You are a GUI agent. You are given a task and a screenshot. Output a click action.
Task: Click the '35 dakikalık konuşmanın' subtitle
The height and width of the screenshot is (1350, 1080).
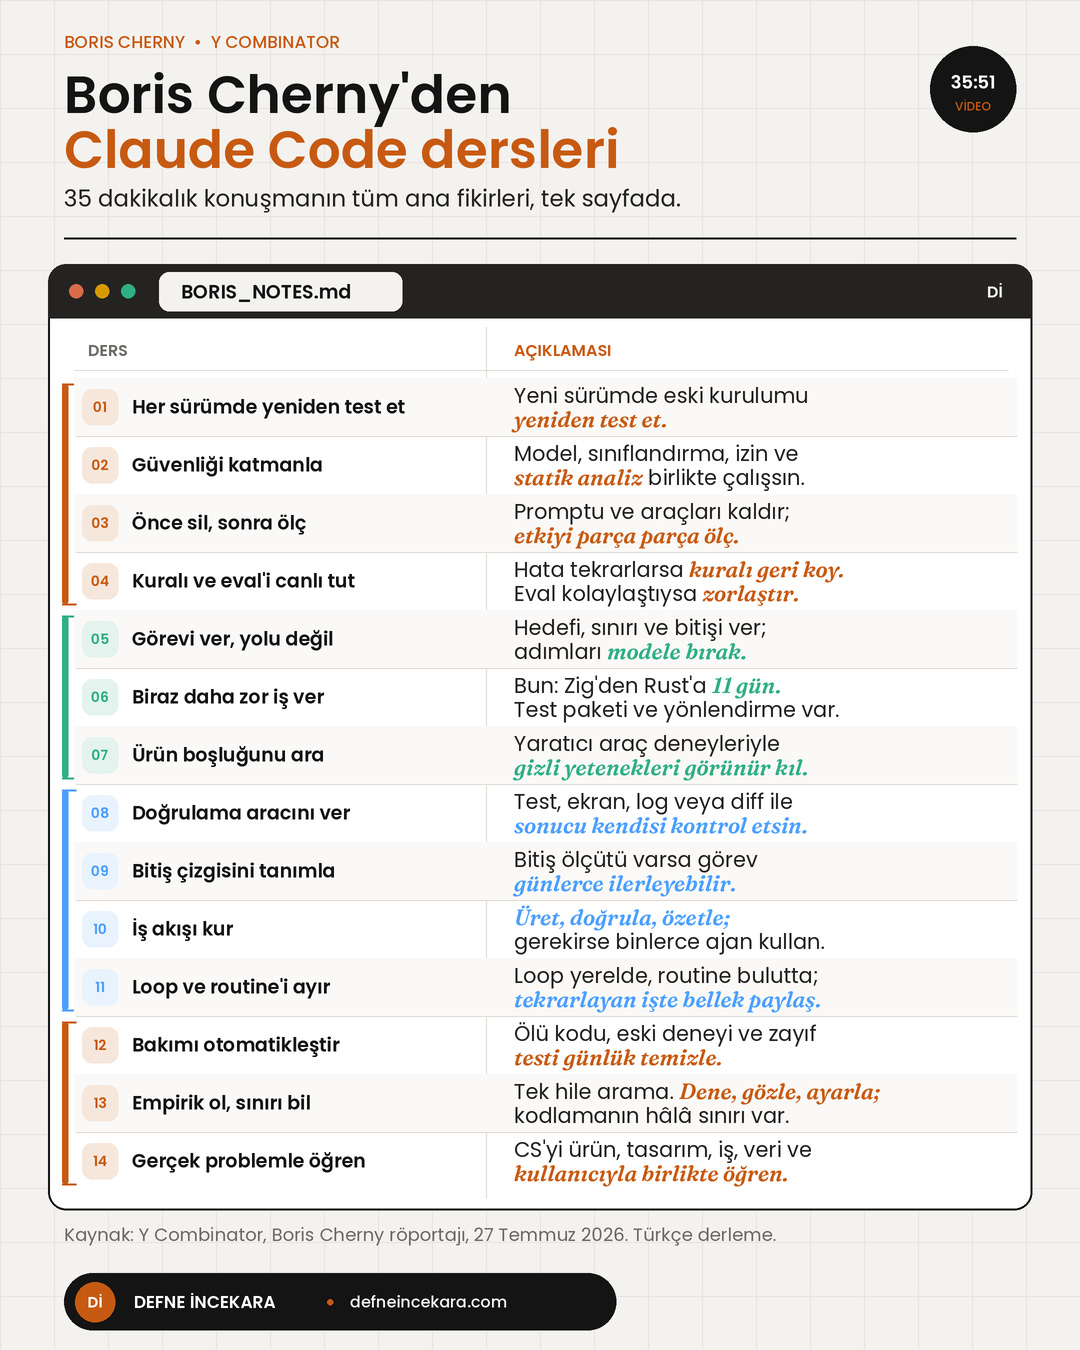[x=372, y=199]
